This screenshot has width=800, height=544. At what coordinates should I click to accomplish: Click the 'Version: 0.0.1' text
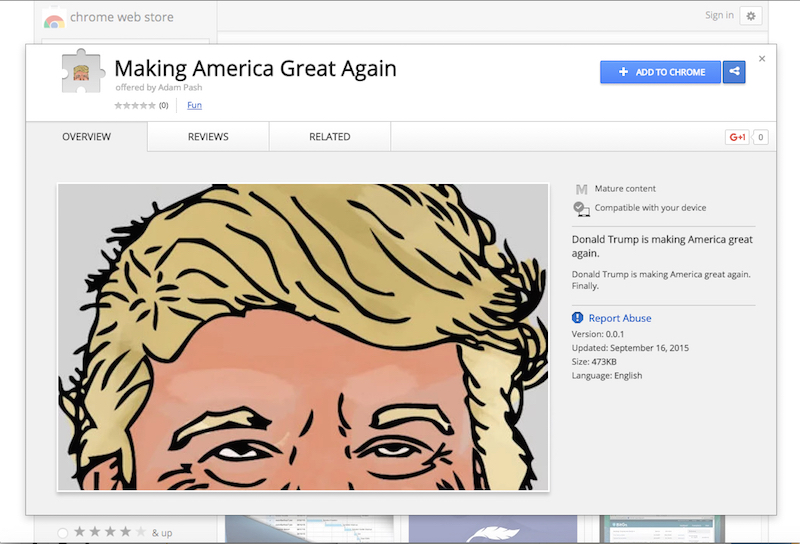point(597,334)
